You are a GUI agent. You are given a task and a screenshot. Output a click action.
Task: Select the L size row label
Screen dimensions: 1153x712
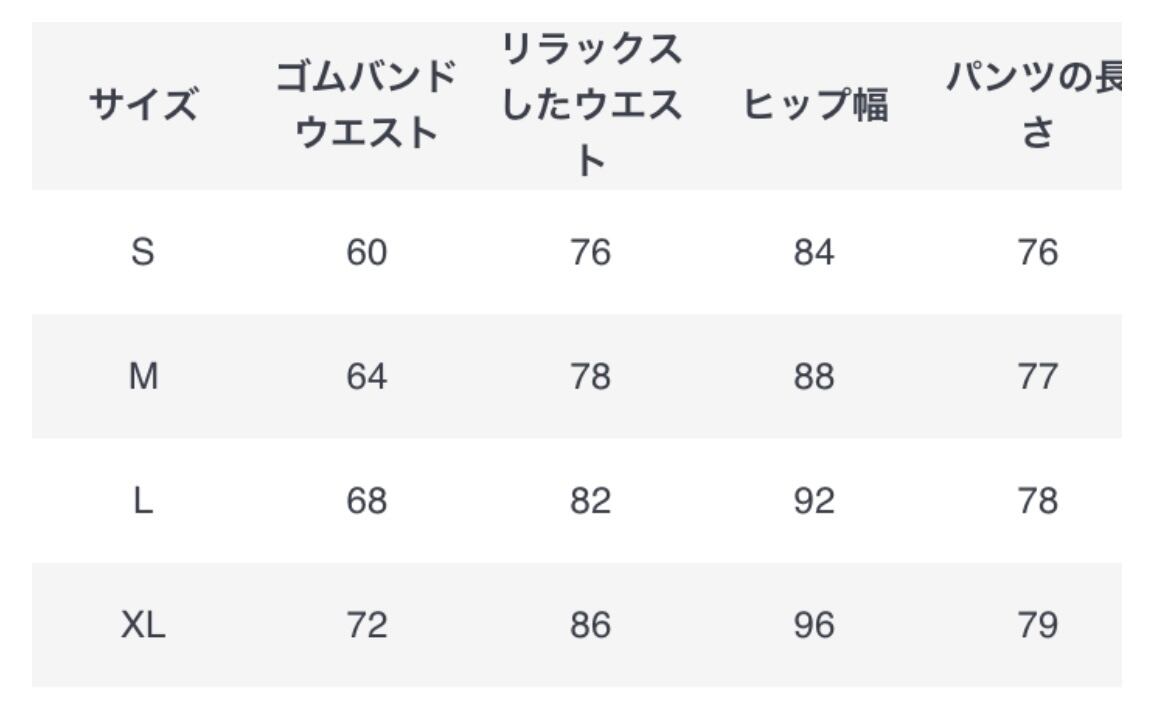tap(143, 501)
